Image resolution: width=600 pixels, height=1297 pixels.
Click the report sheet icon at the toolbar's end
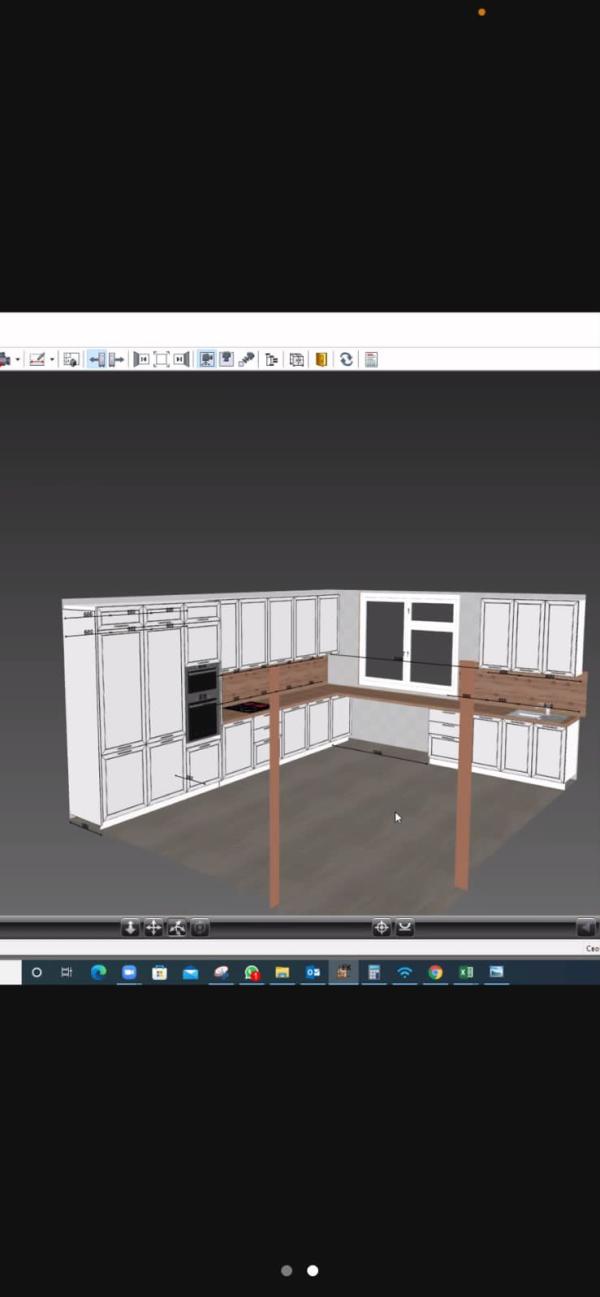click(371, 359)
